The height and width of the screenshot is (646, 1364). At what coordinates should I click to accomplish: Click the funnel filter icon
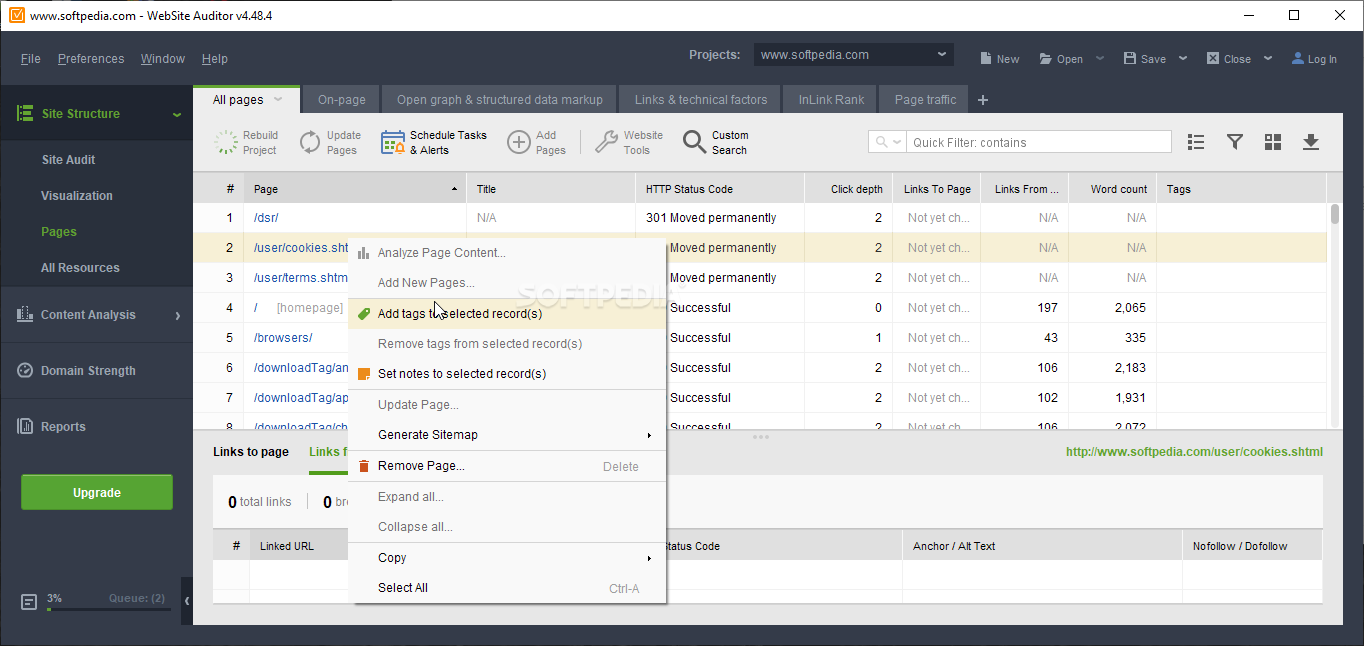pyautogui.click(x=1235, y=142)
